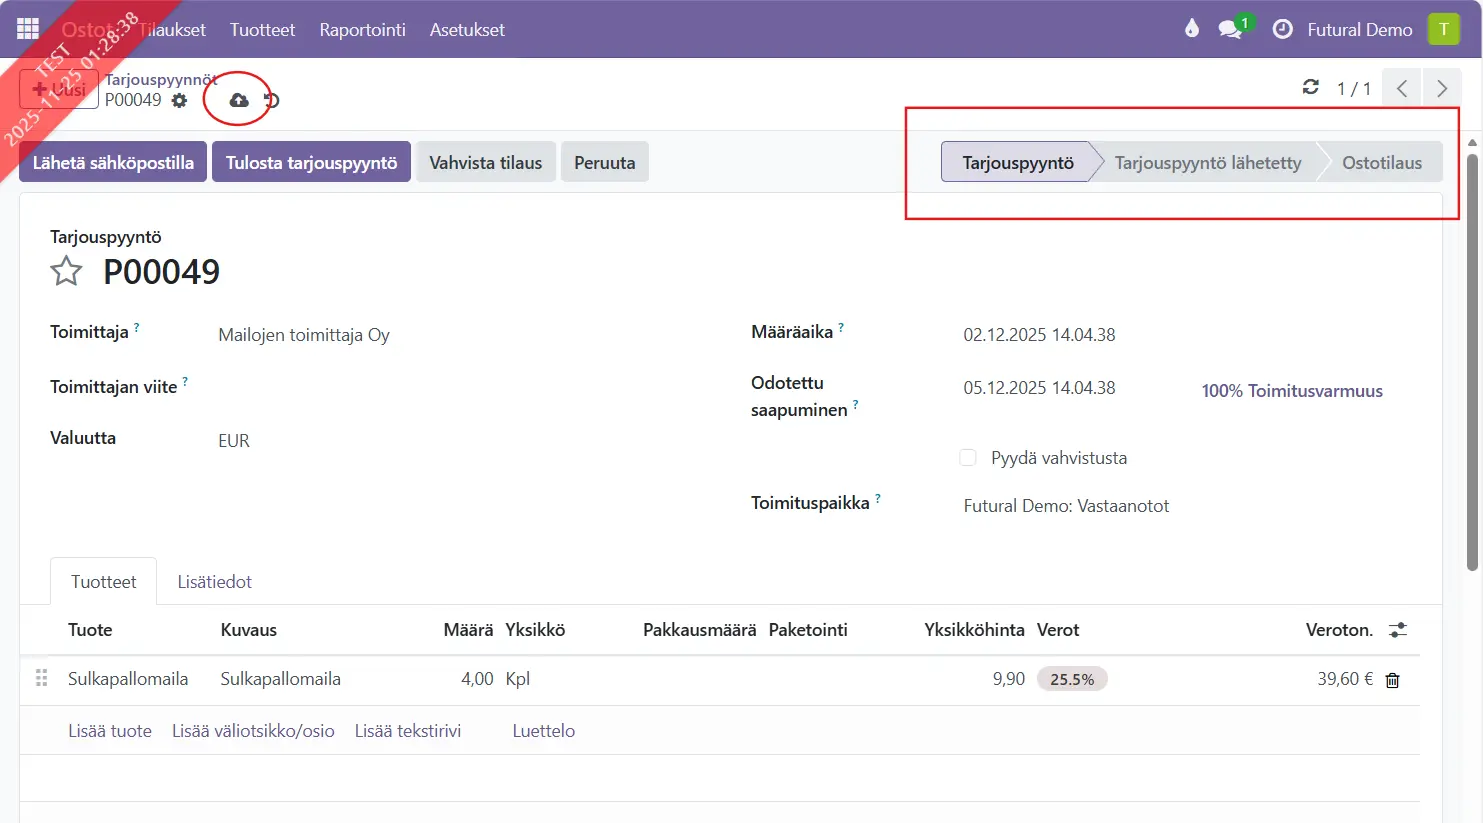Tick the Pyydä vahvistusta checkbox
This screenshot has width=1483, height=823.
967,458
